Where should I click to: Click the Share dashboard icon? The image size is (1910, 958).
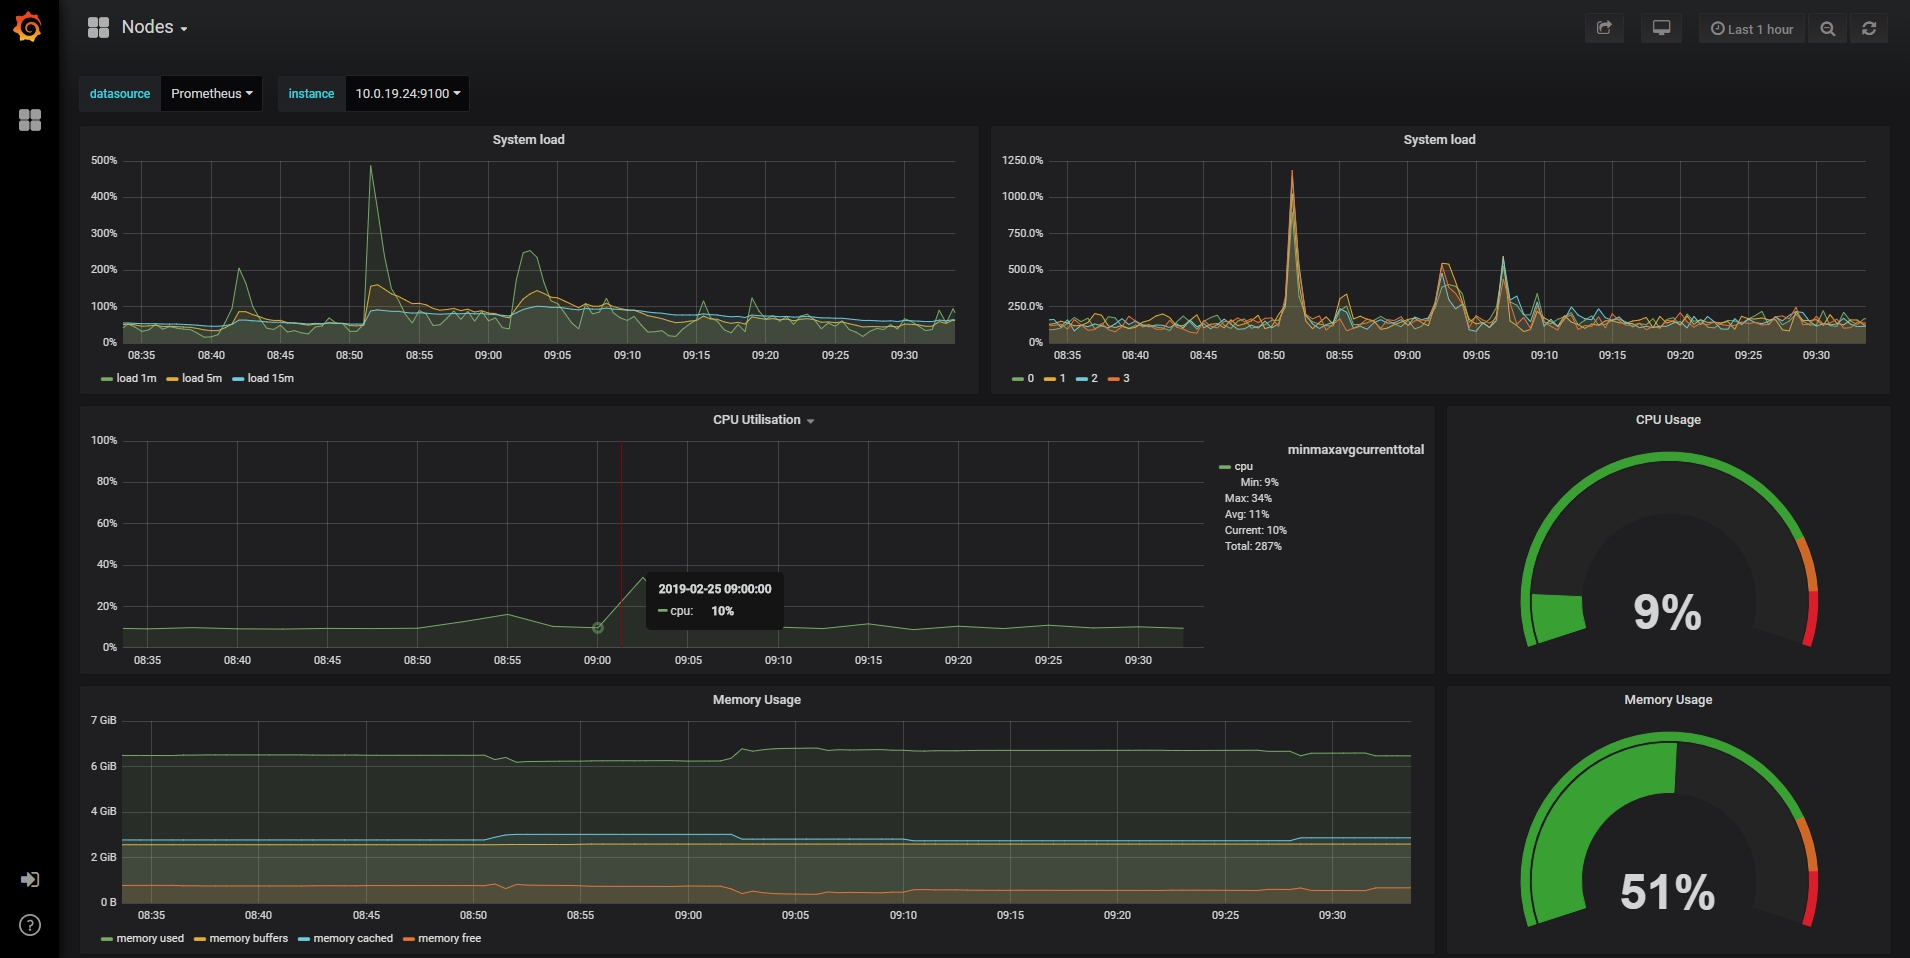pos(1604,28)
